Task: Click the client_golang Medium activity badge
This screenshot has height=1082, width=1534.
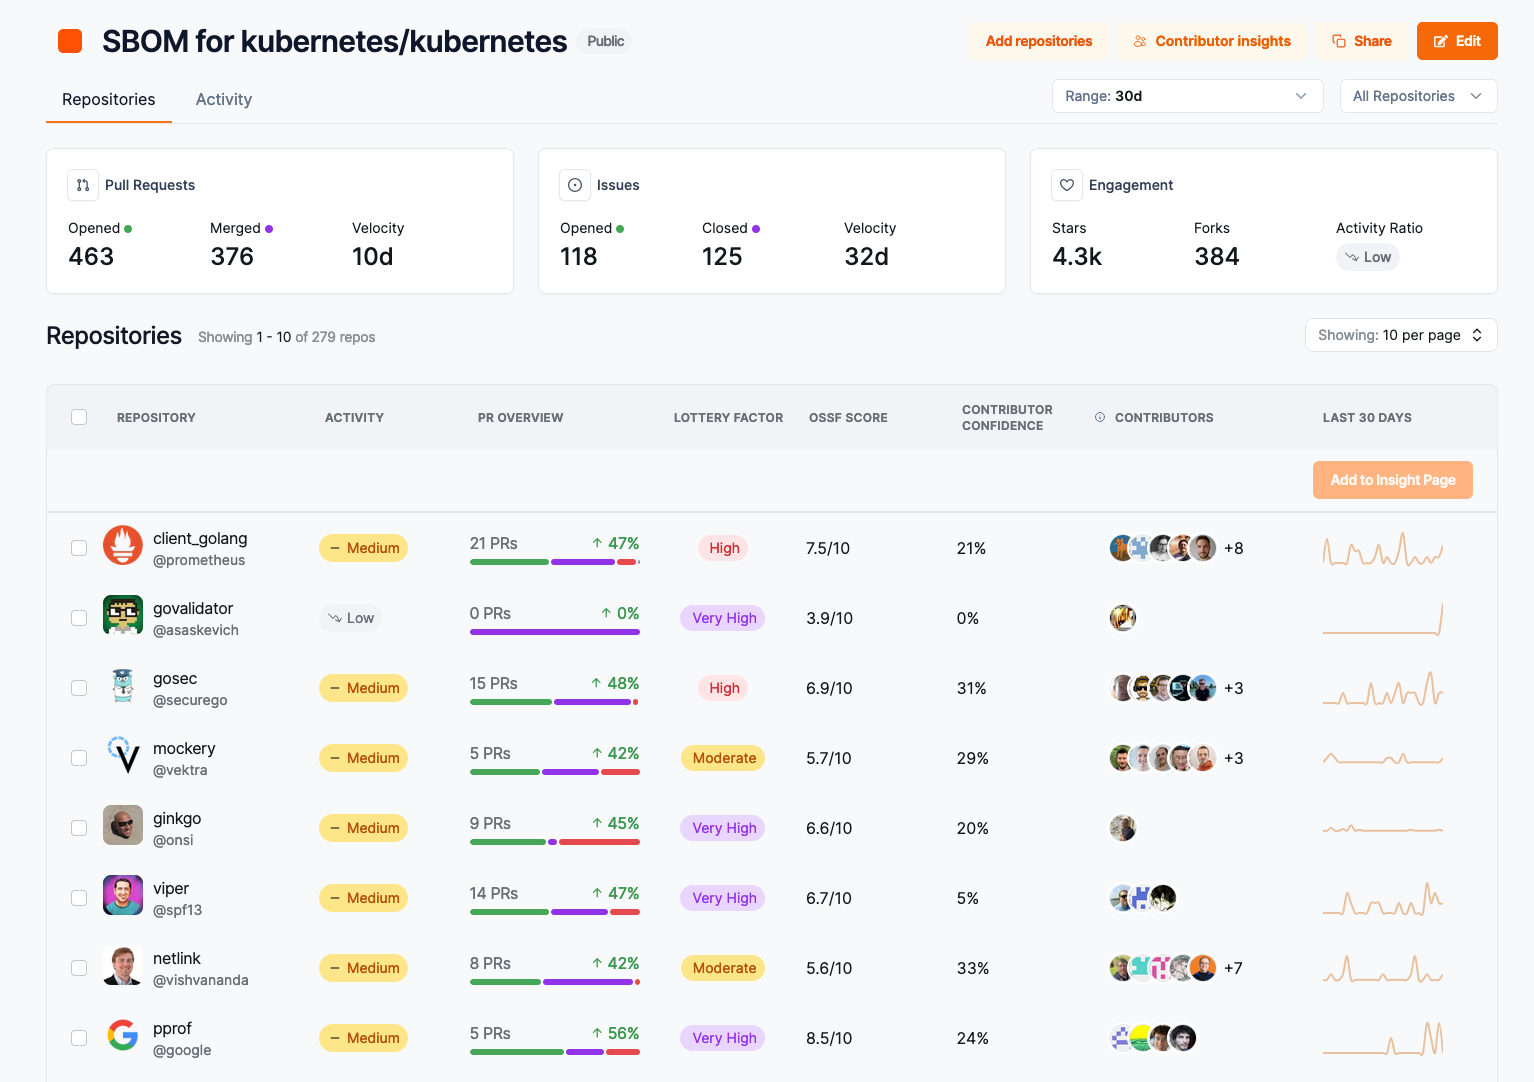Action: 363,548
